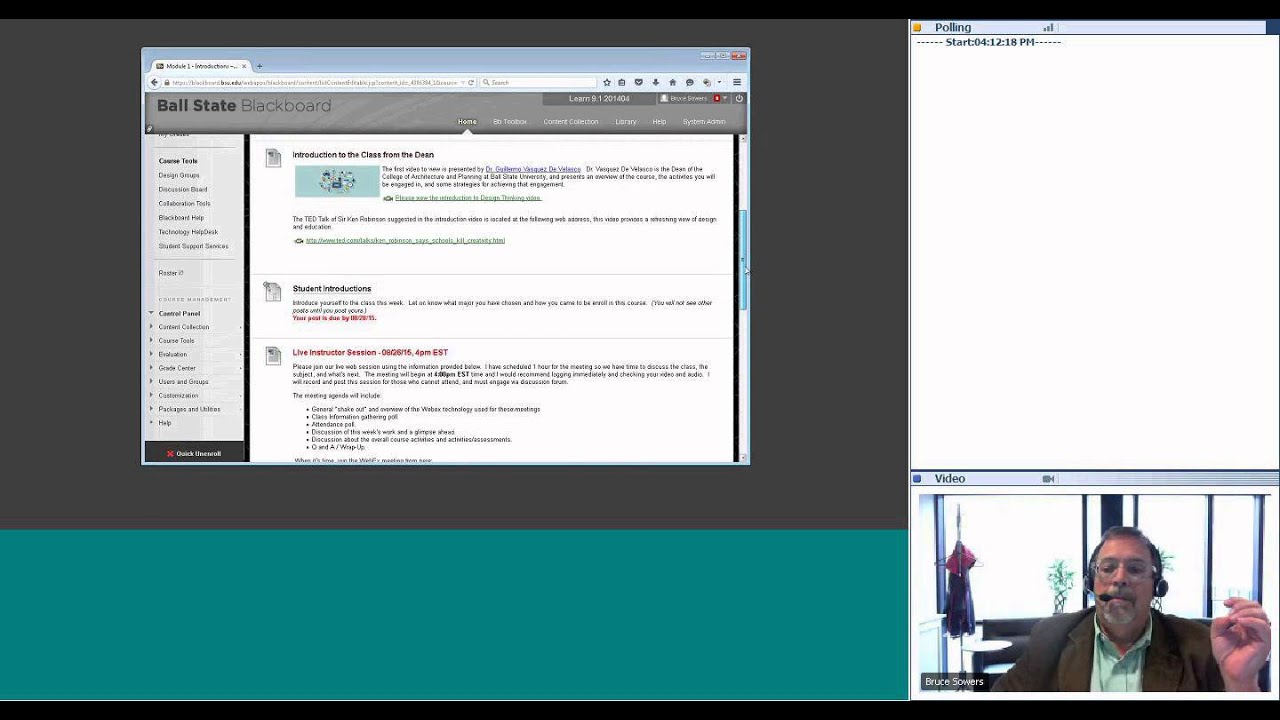
Task: Close the Module 1 browser tab
Action: (x=244, y=66)
